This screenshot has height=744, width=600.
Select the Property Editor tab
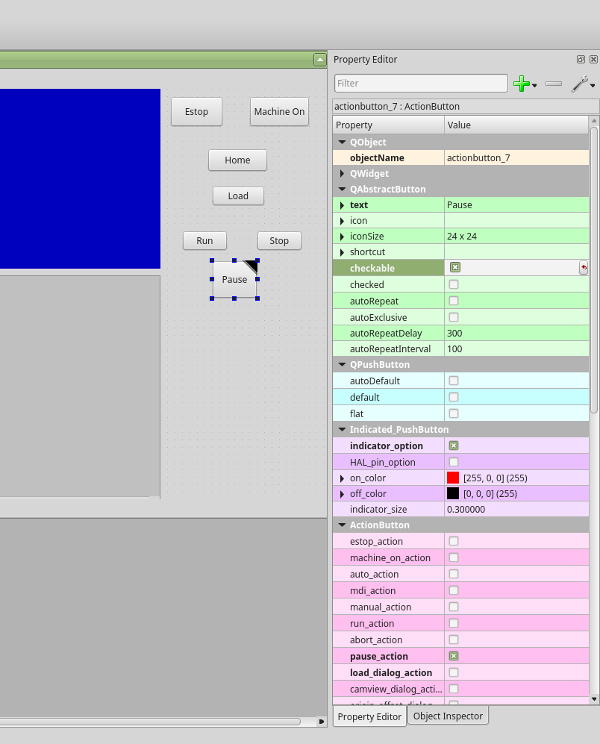pos(369,716)
